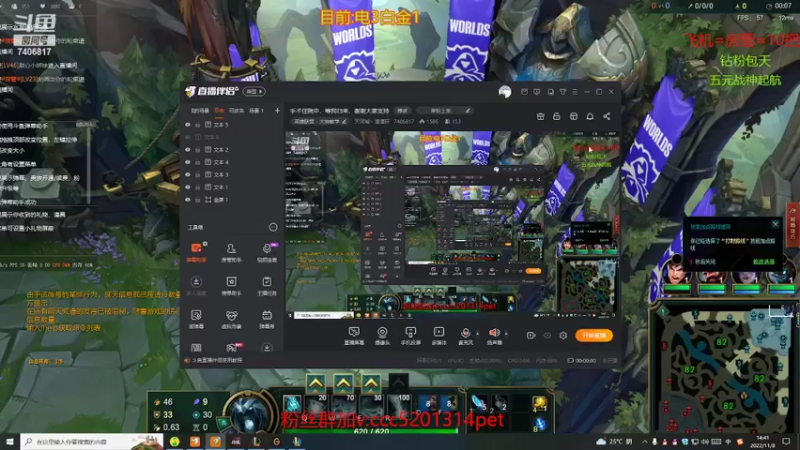Click the first ally portrait above minimap
800x450 pixels.
[x=677, y=273]
